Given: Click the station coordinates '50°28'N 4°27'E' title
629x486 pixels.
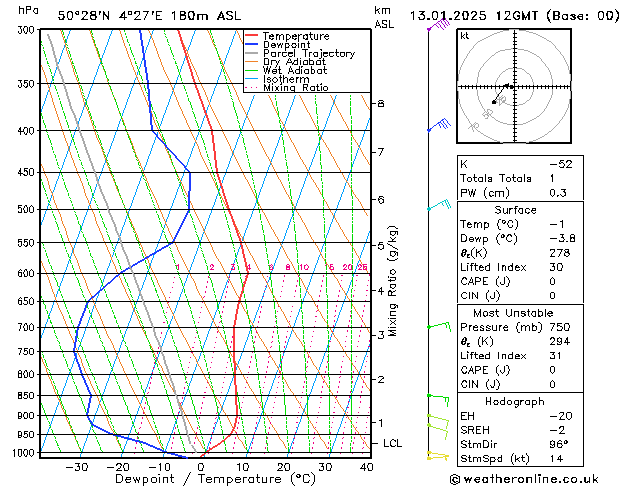Looking at the screenshot, I should (x=110, y=16).
